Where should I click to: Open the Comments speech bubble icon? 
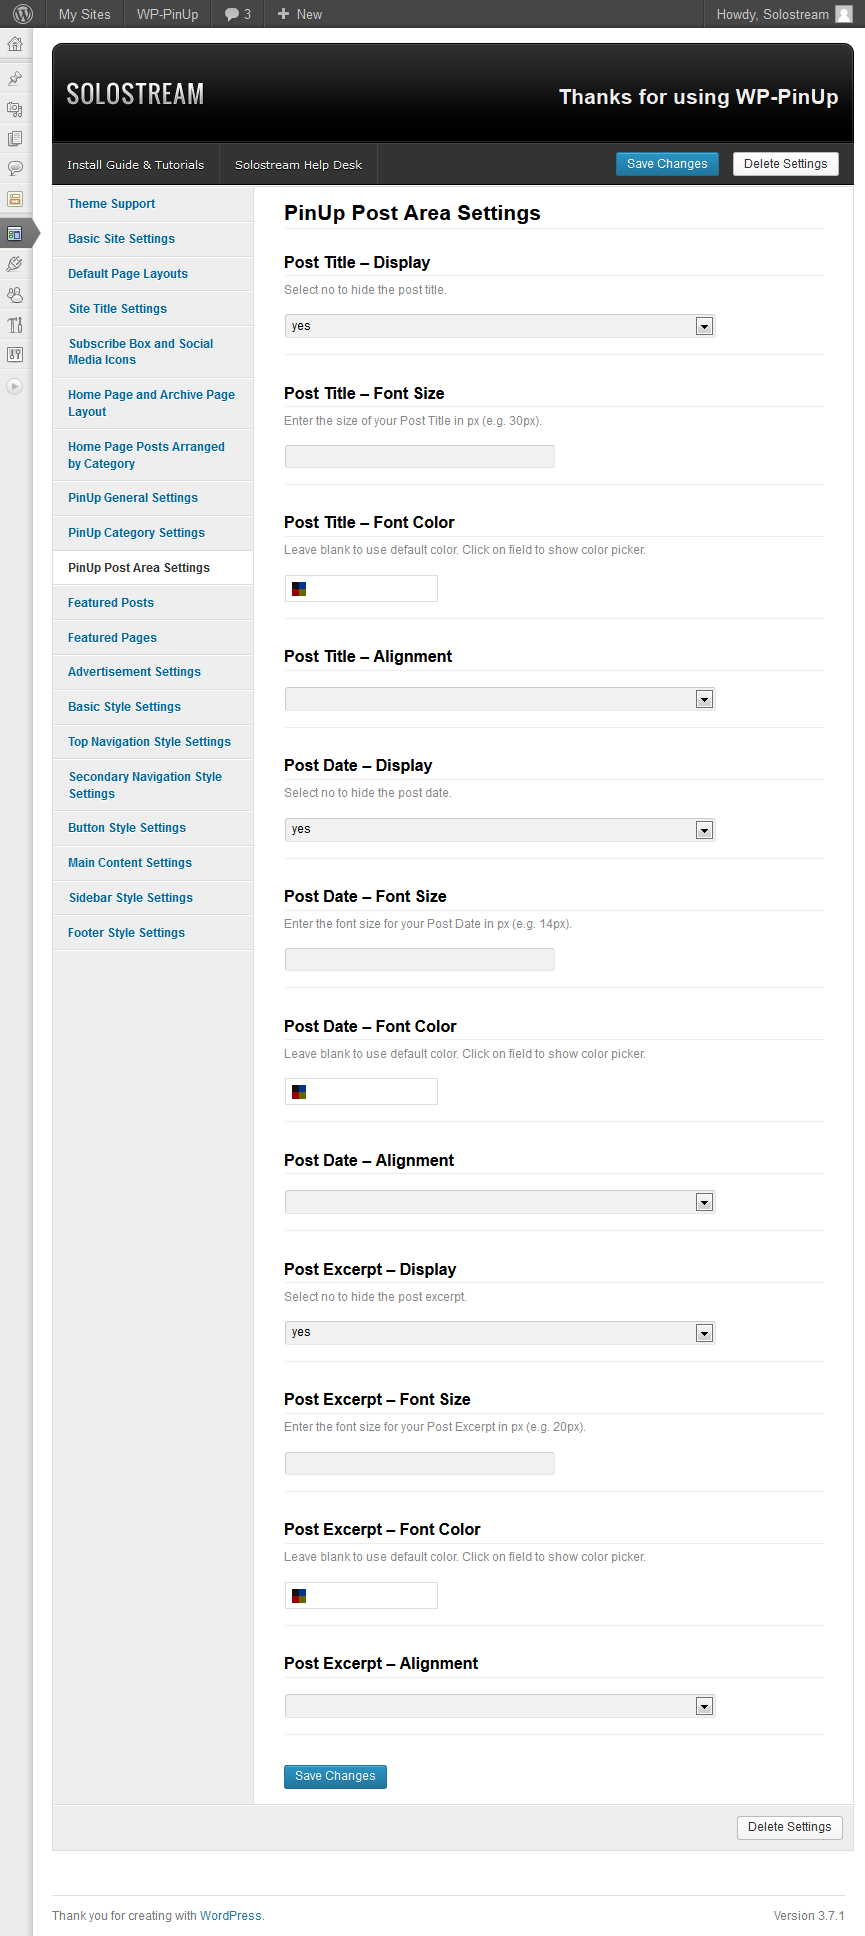(15, 168)
